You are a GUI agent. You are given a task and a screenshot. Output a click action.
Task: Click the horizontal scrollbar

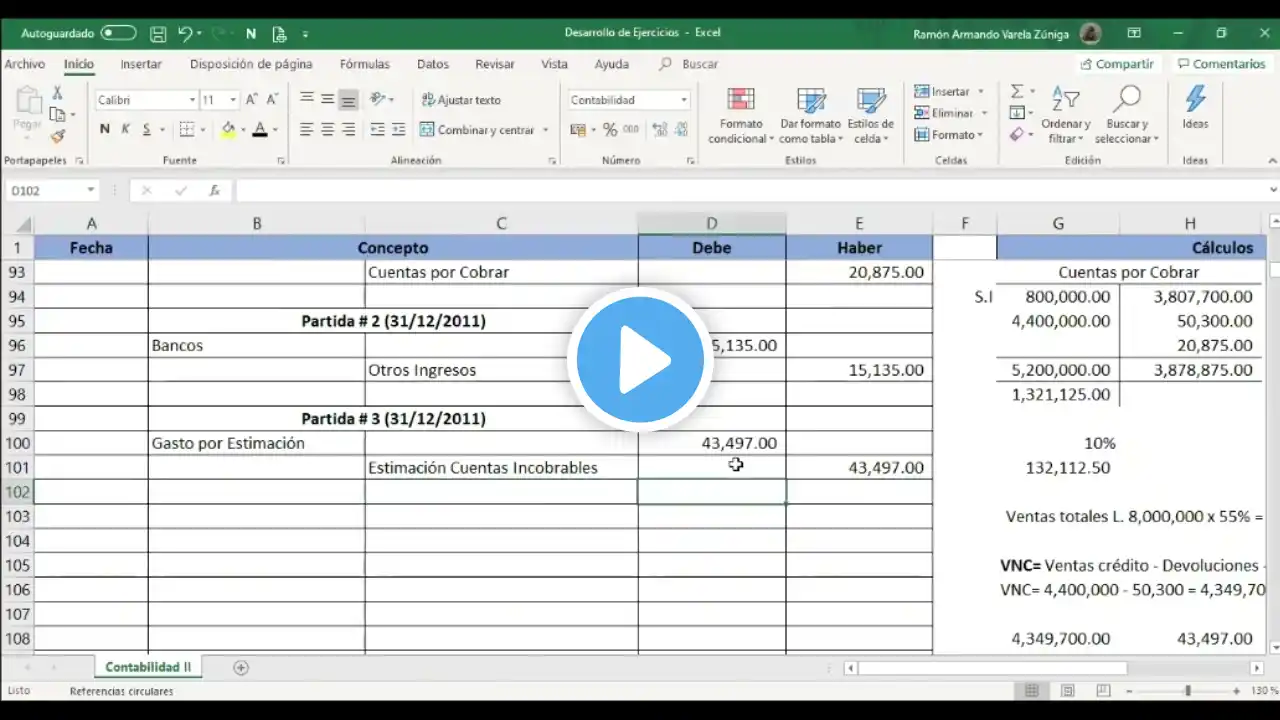coord(992,668)
